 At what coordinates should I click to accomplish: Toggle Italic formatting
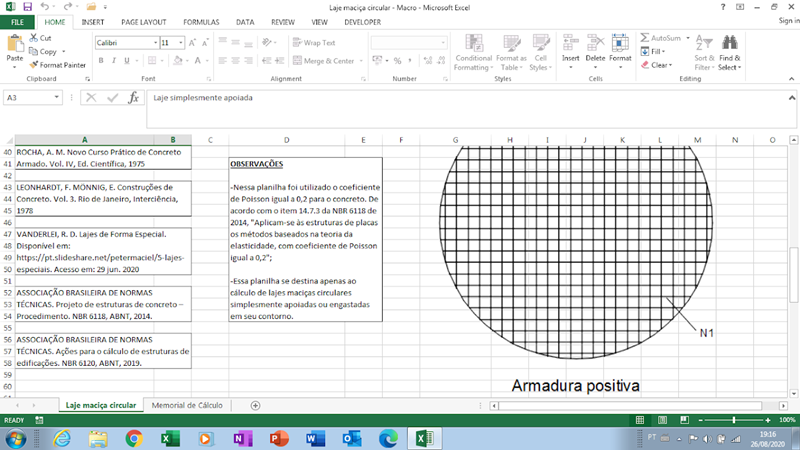(114, 61)
